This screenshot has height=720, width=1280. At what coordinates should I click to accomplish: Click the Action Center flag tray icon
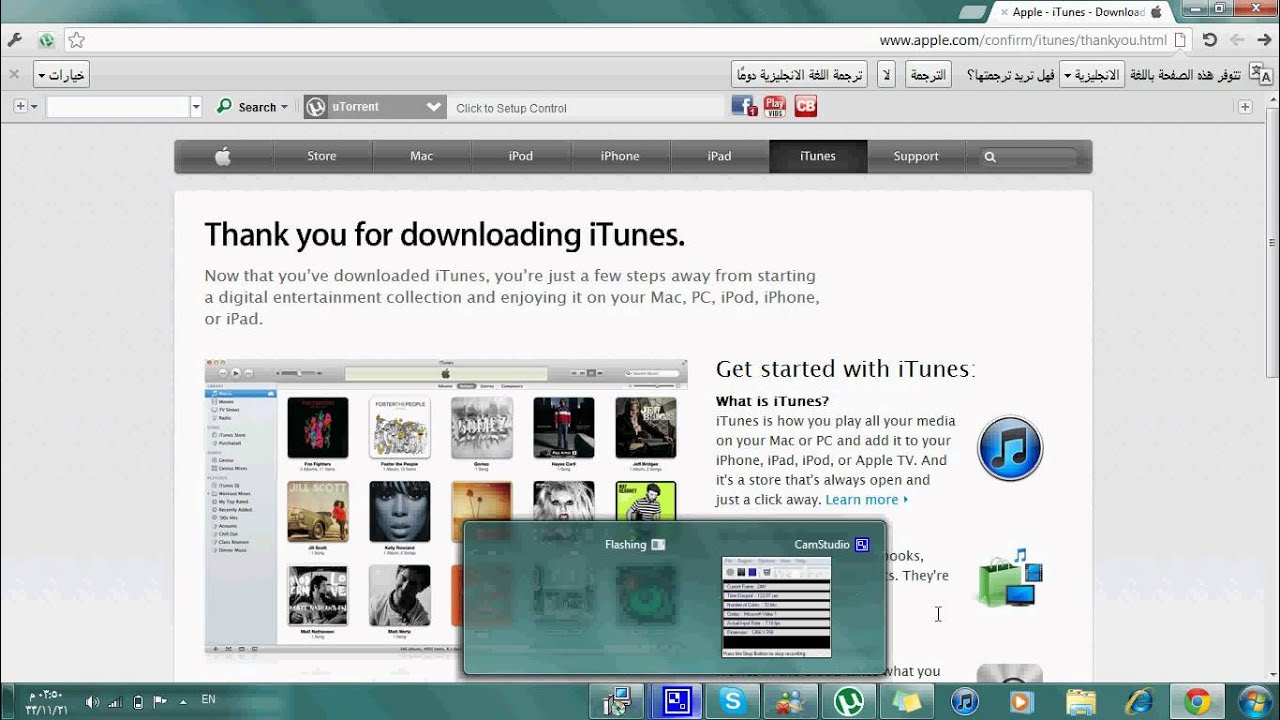[x=160, y=702]
